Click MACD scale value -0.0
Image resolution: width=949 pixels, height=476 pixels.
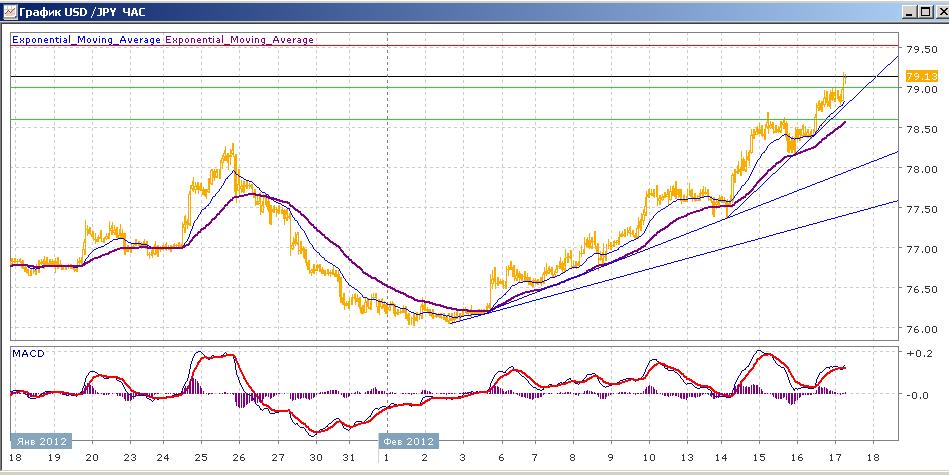point(919,395)
